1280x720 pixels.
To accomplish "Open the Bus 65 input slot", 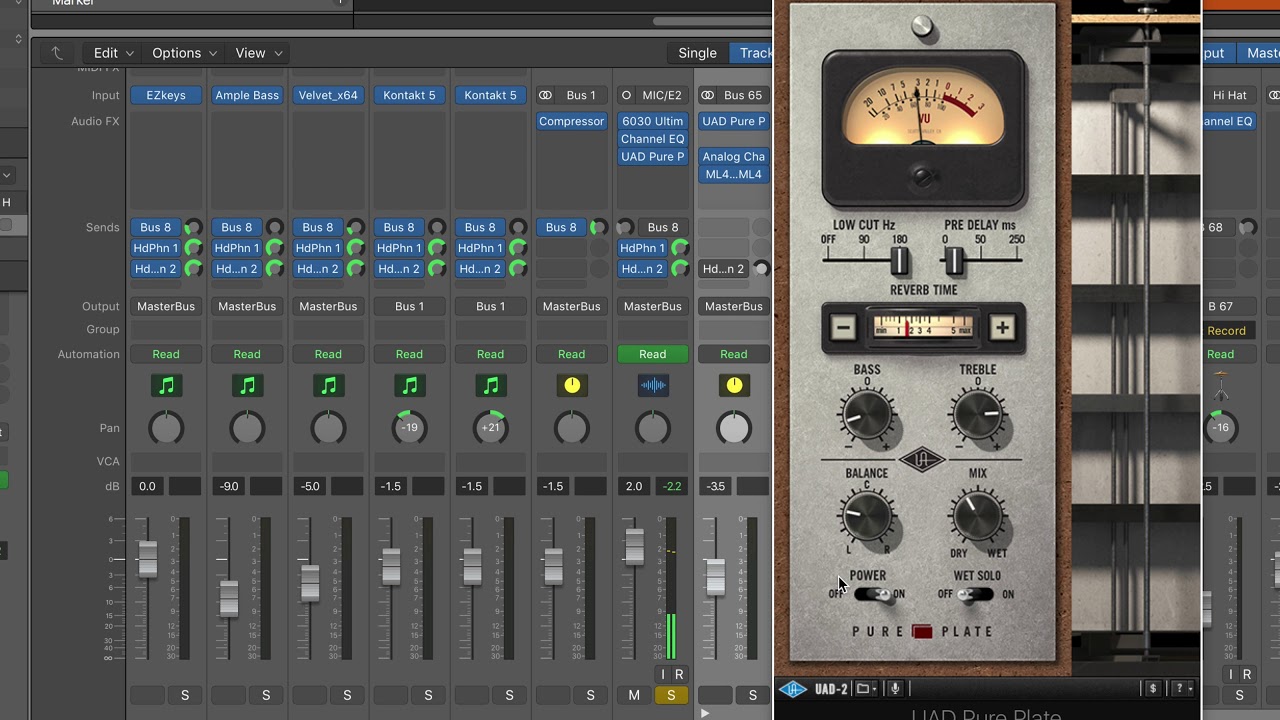I will (x=743, y=95).
